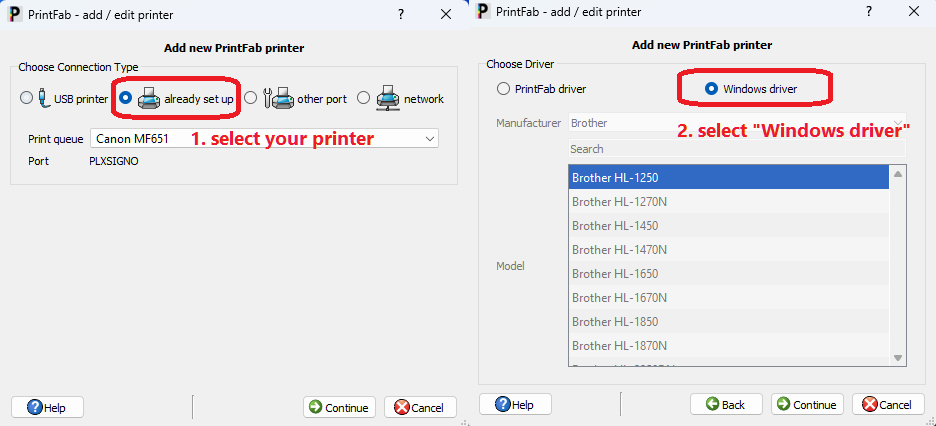
Task: Click the USB cable icon
Action: 43,98
